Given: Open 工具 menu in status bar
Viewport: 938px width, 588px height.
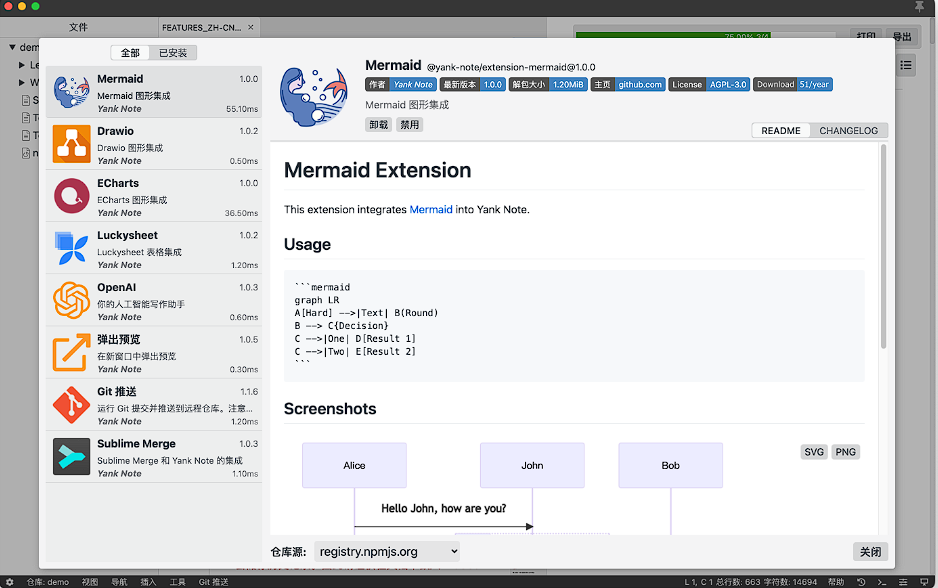Looking at the screenshot, I should tap(178, 582).
